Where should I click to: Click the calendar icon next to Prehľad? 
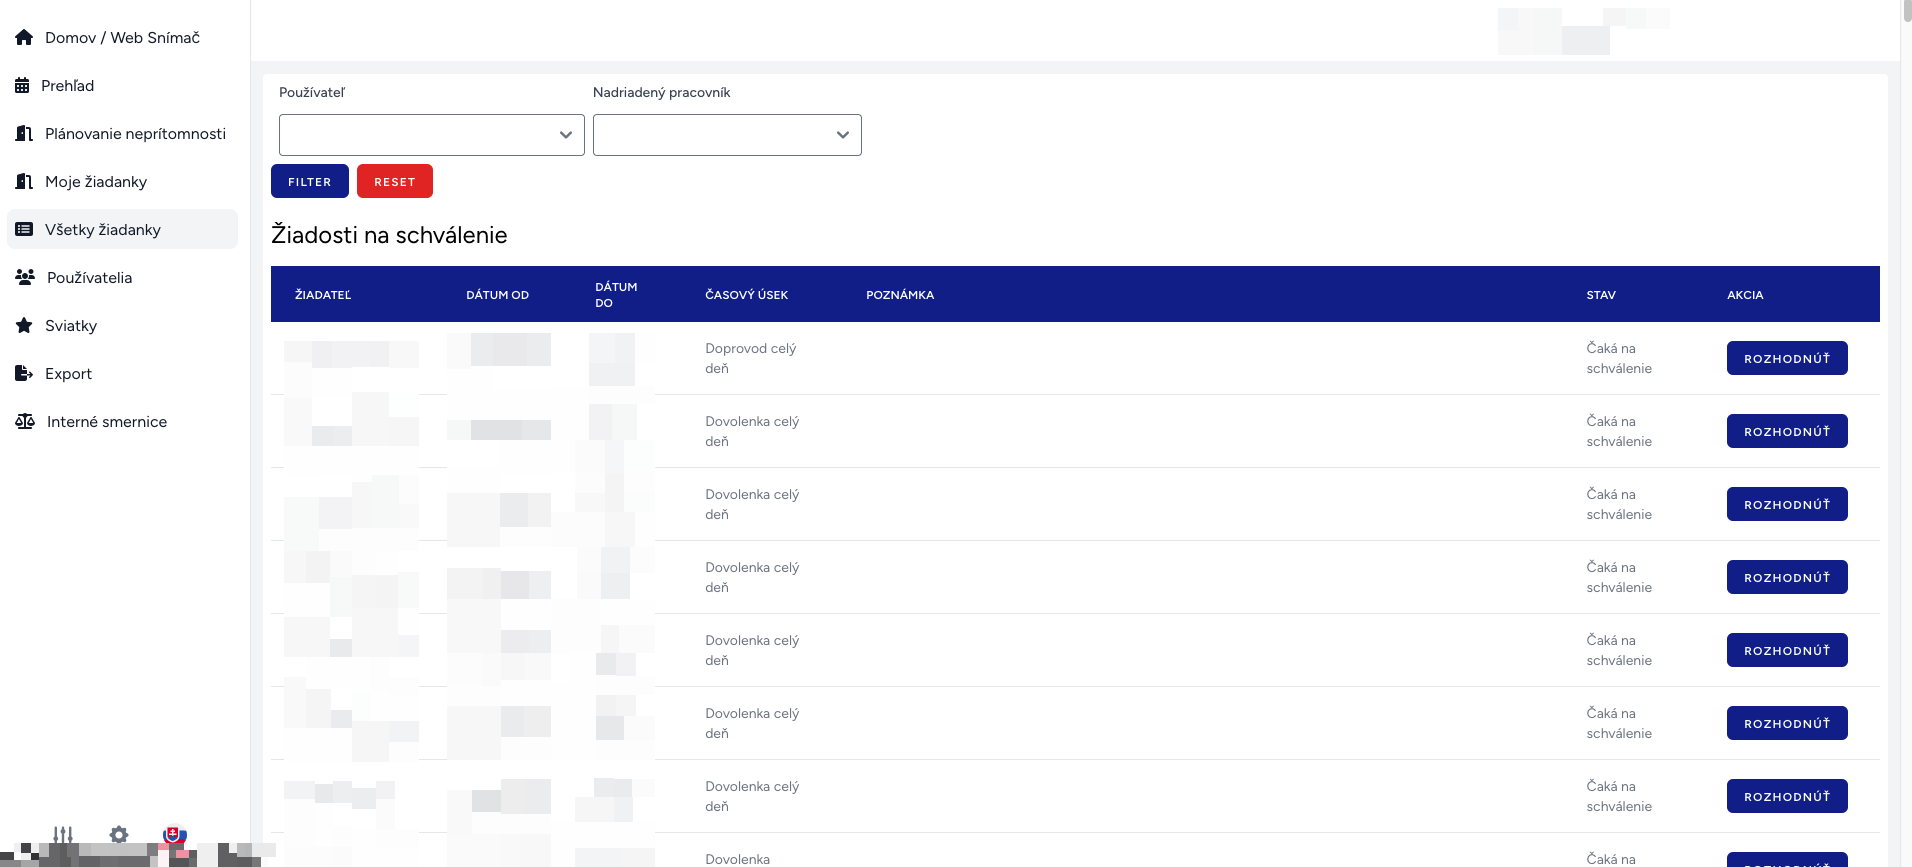tap(22, 86)
